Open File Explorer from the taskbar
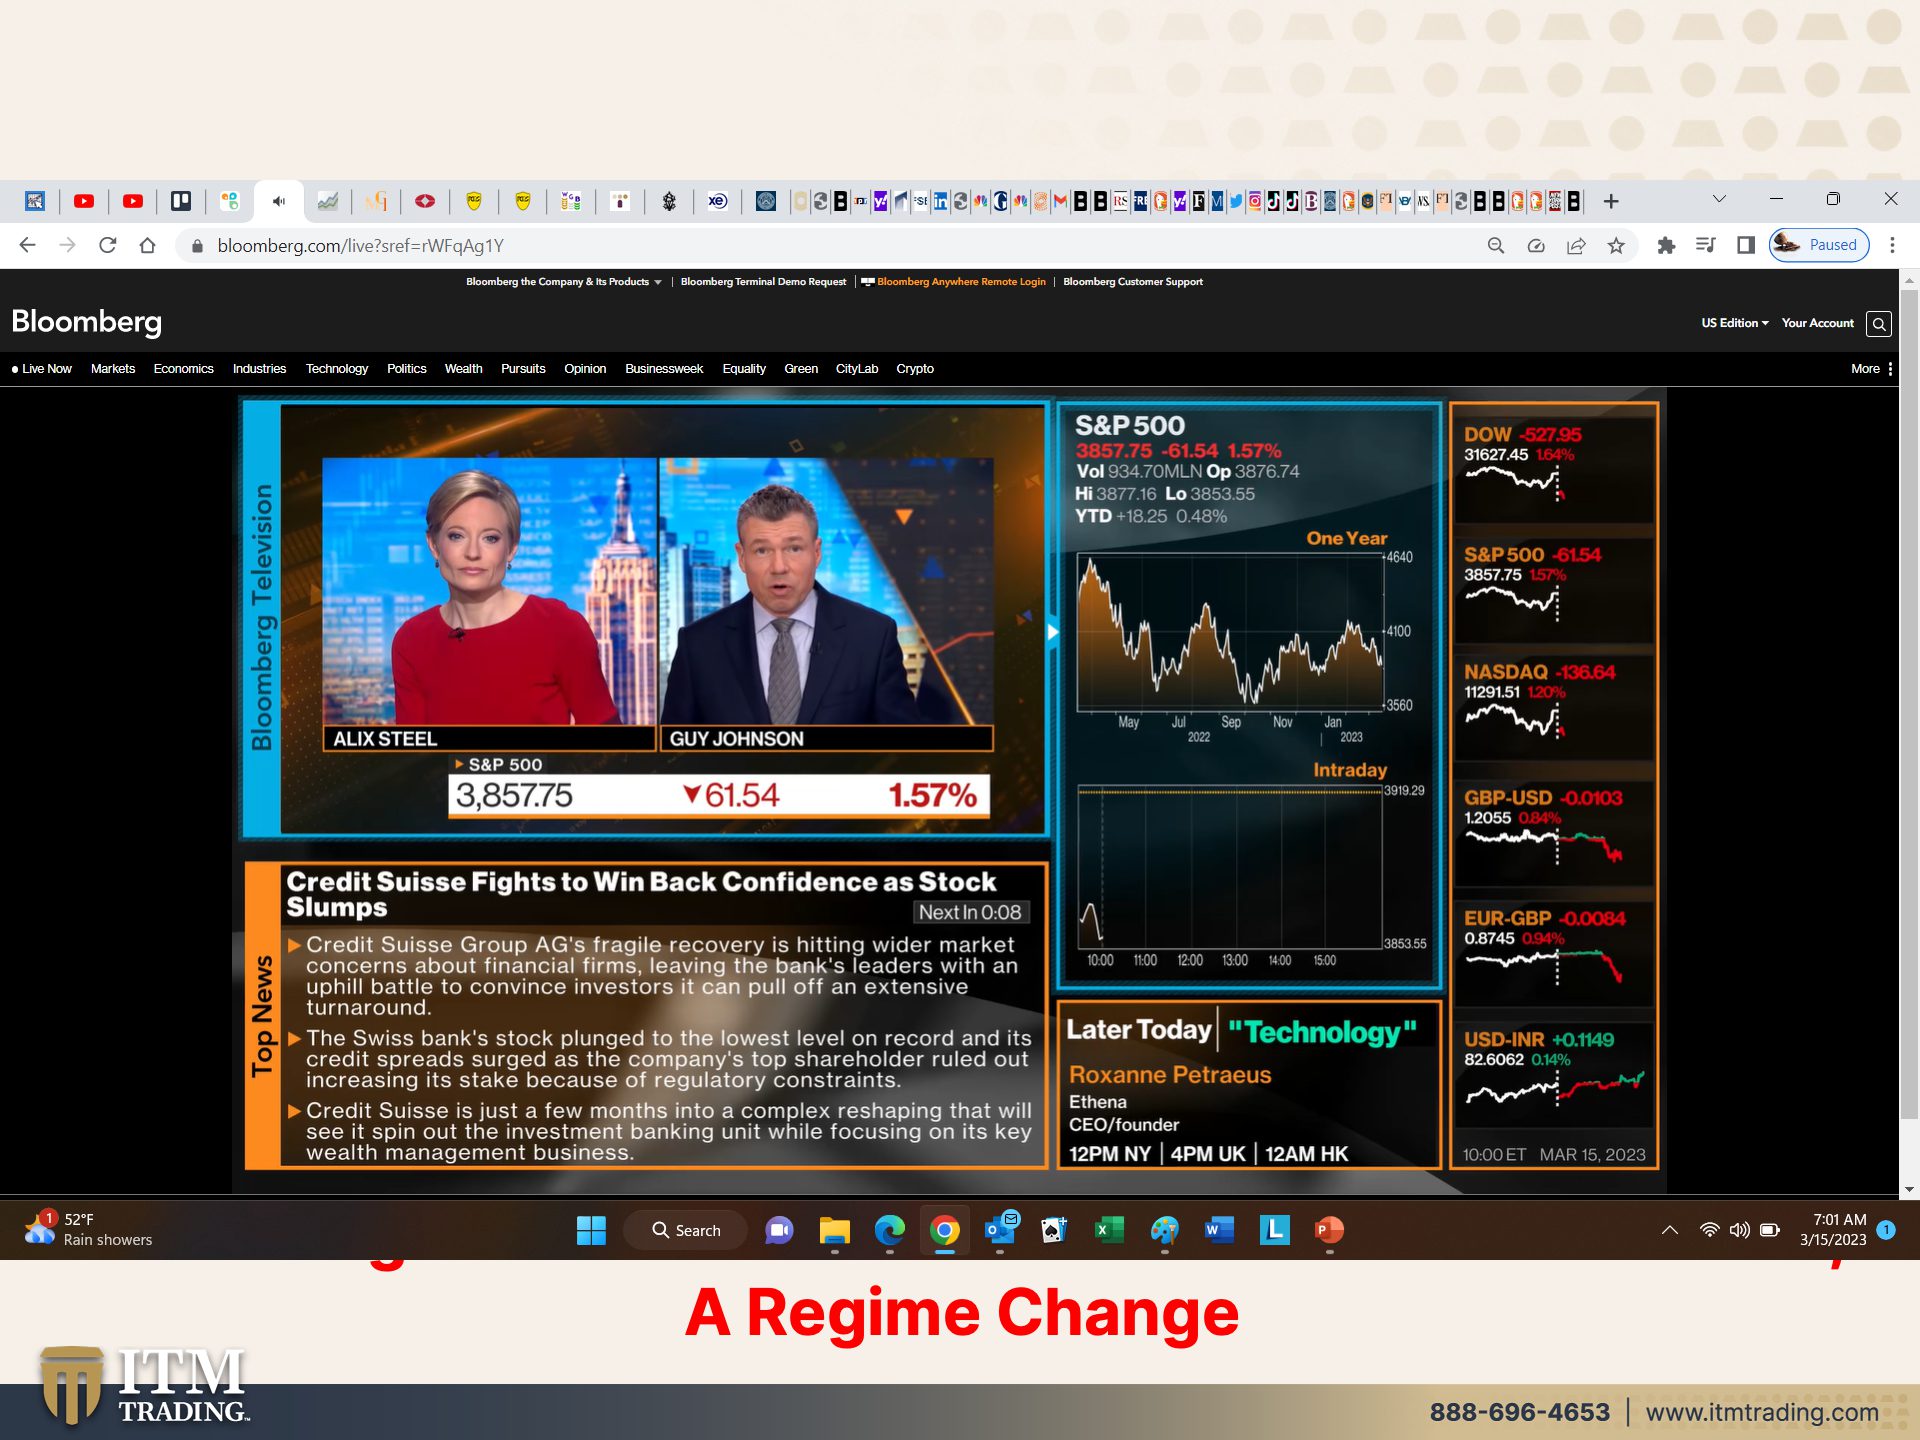The image size is (1920, 1440). coord(834,1230)
